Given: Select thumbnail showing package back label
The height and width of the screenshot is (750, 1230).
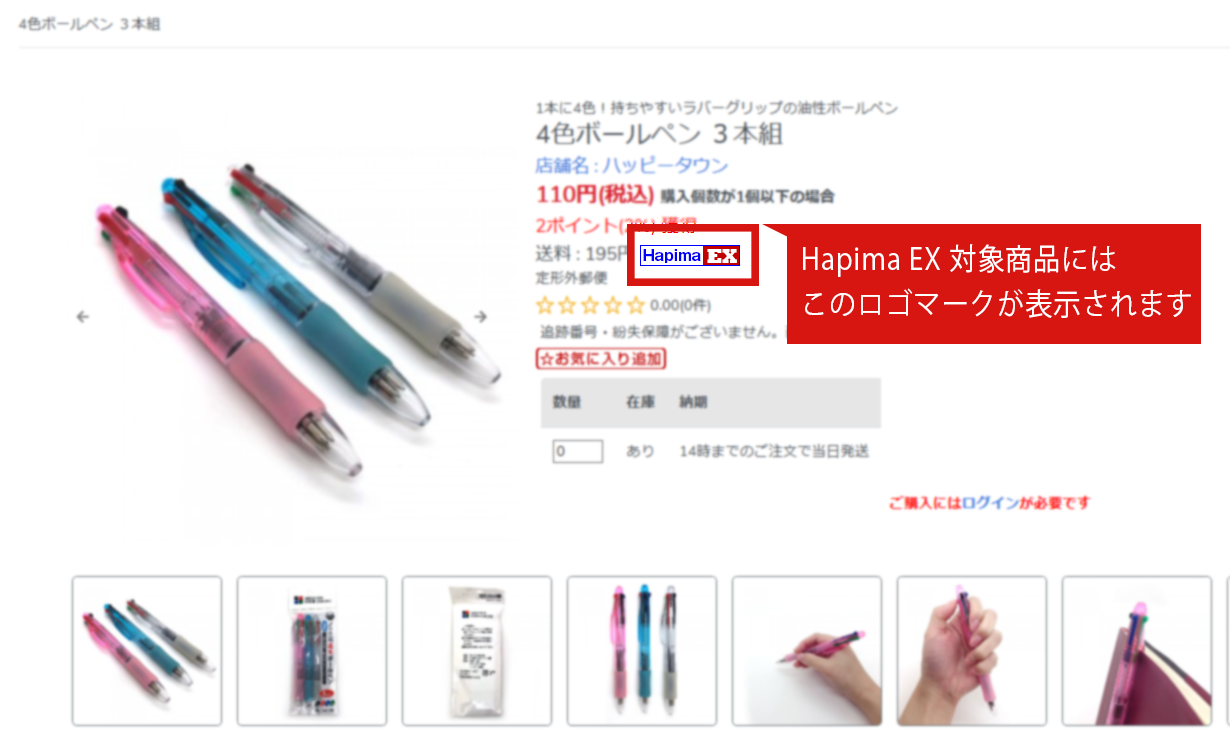Looking at the screenshot, I should (x=477, y=651).
